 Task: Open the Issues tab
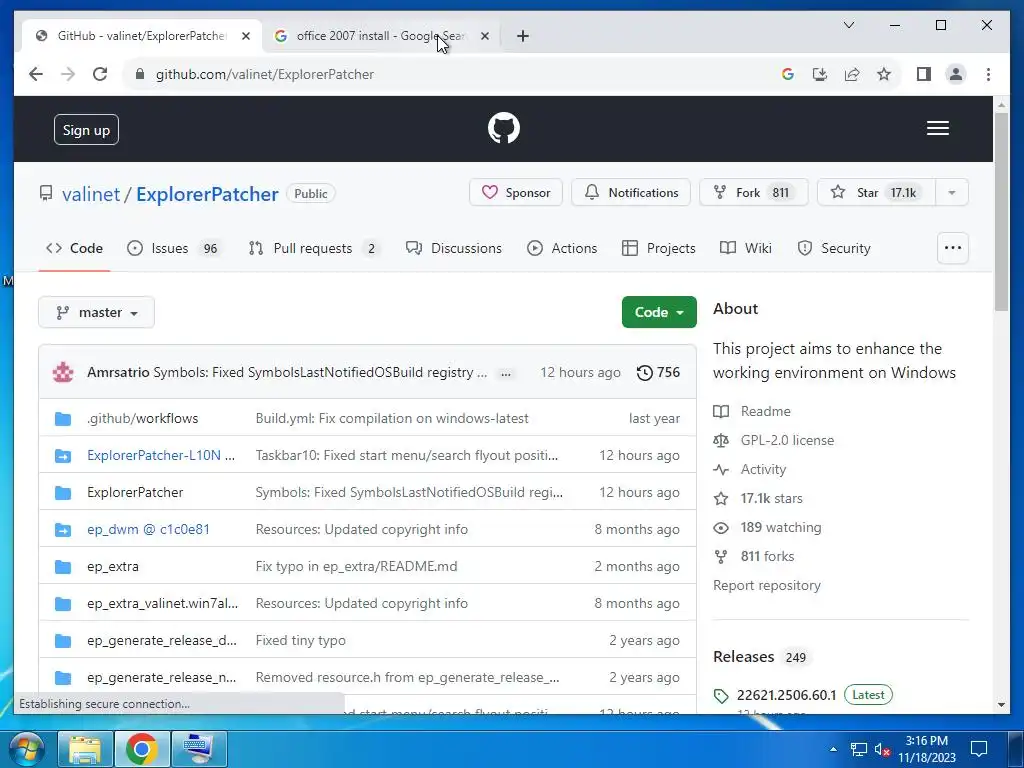(x=174, y=248)
